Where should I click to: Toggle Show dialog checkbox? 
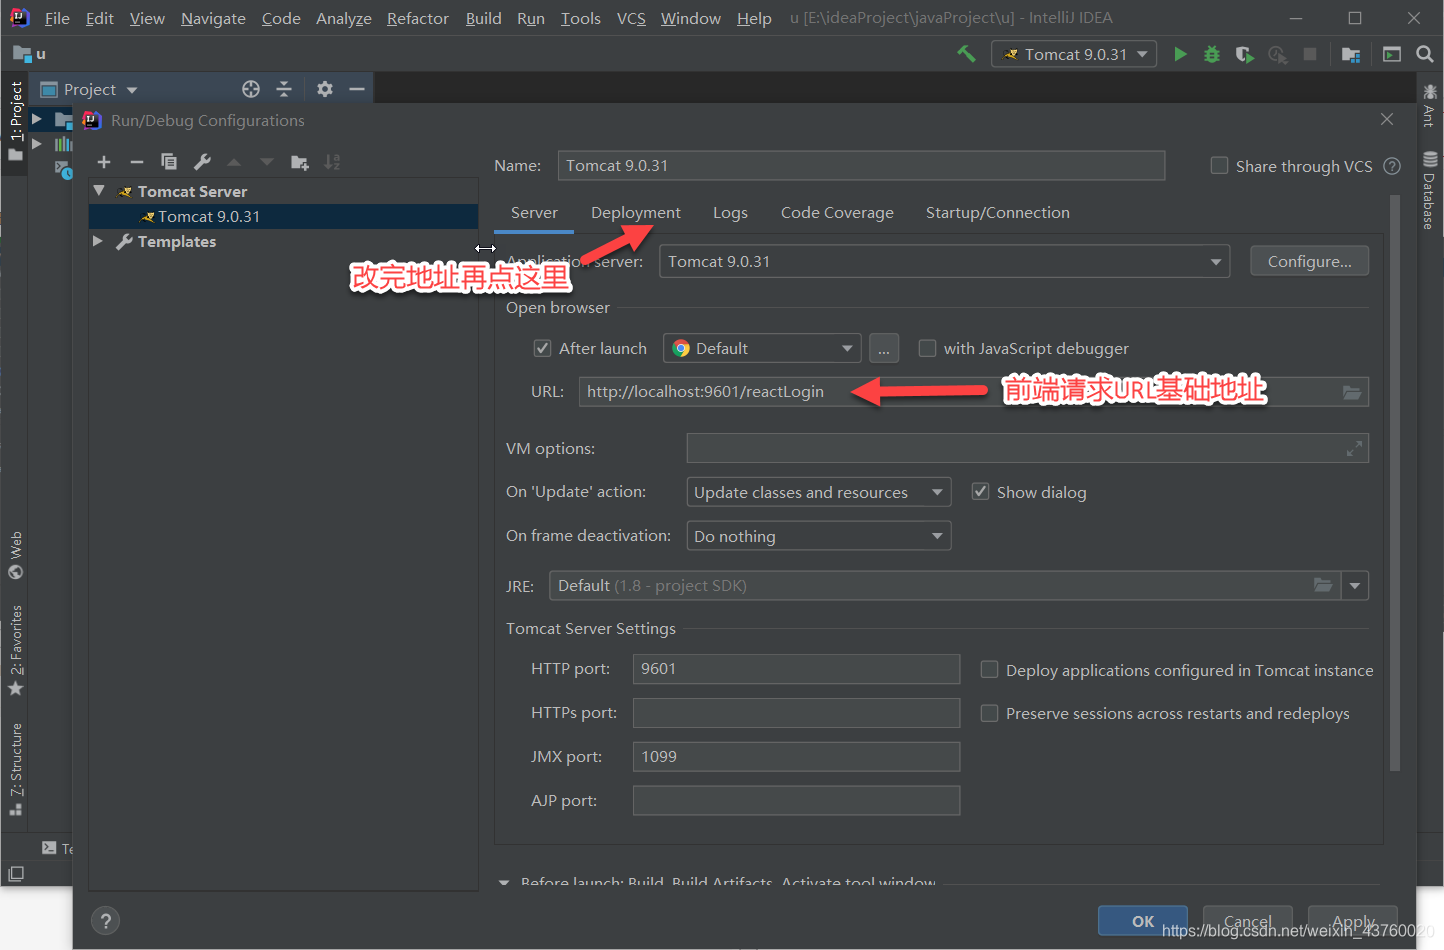pos(980,492)
